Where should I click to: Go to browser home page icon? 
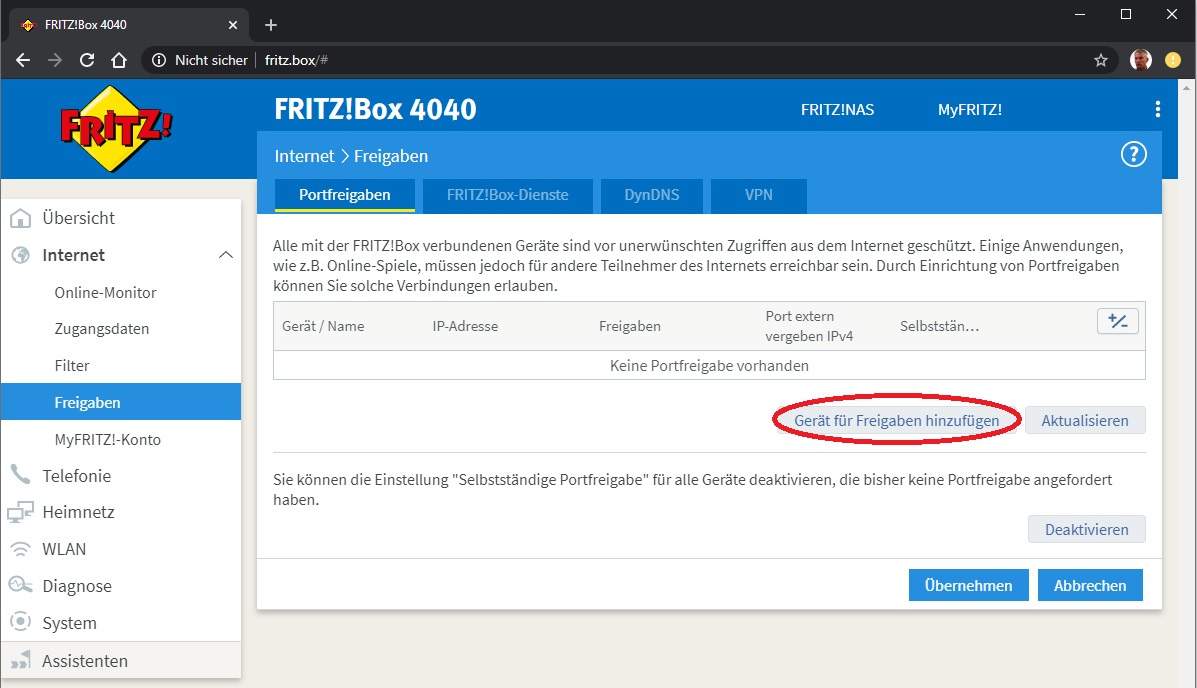click(x=119, y=60)
